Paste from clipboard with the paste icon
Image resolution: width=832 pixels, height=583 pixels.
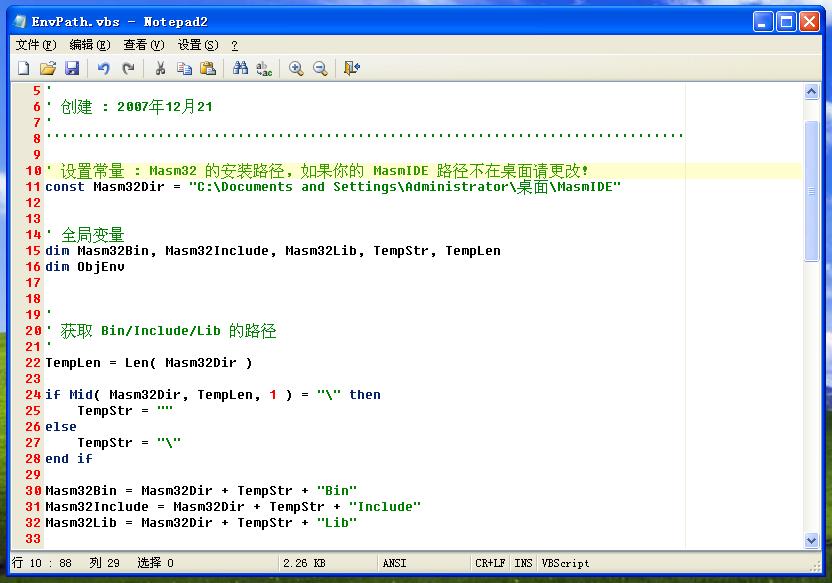click(208, 68)
